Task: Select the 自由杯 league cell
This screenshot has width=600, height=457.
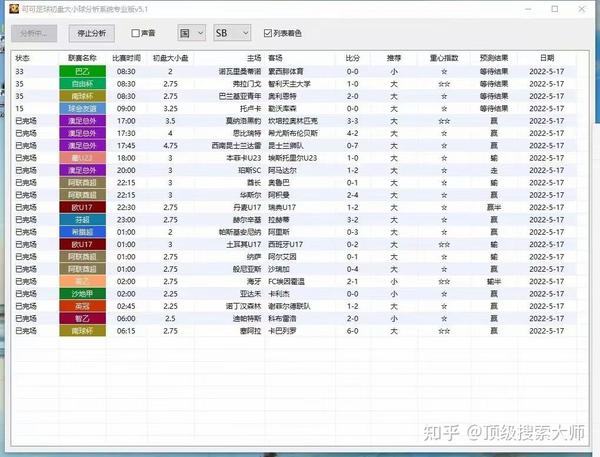Action: pos(83,84)
